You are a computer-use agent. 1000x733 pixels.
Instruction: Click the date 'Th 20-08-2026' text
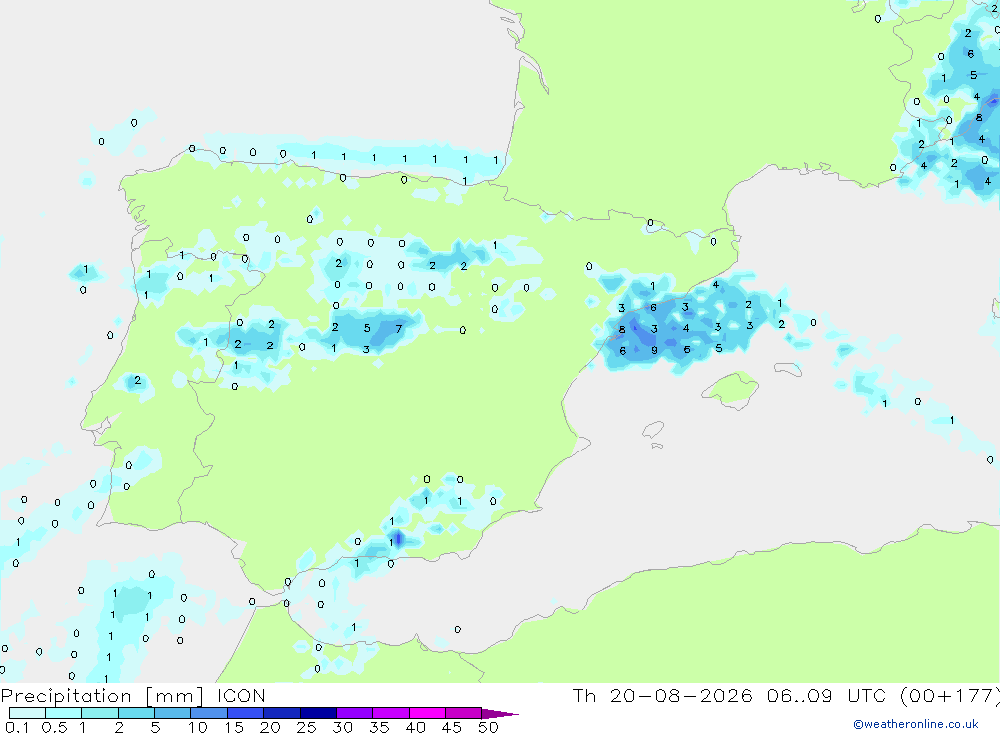(663, 695)
